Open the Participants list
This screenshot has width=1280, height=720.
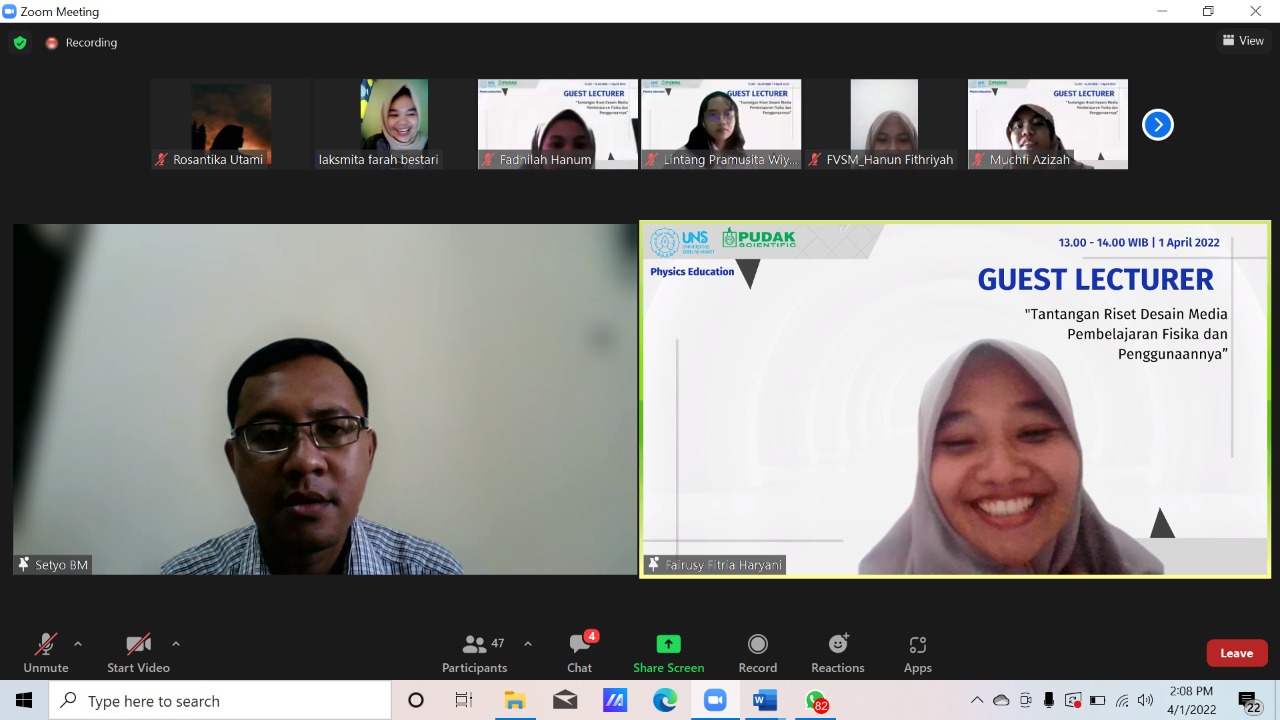click(474, 652)
